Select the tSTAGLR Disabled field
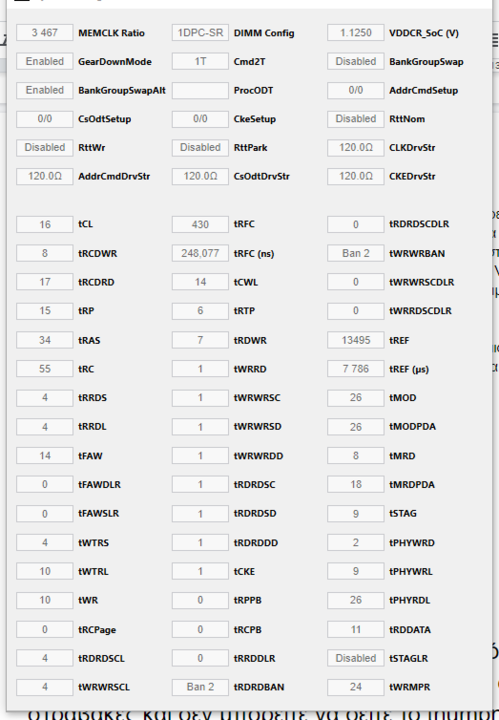The height and width of the screenshot is (720, 499). (356, 658)
